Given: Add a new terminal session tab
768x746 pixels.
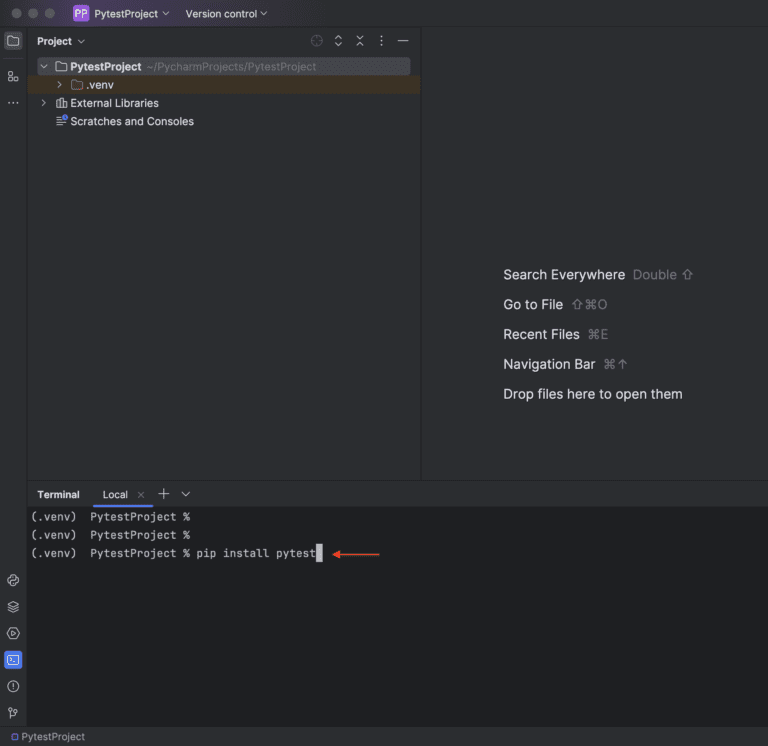Looking at the screenshot, I should tap(164, 494).
